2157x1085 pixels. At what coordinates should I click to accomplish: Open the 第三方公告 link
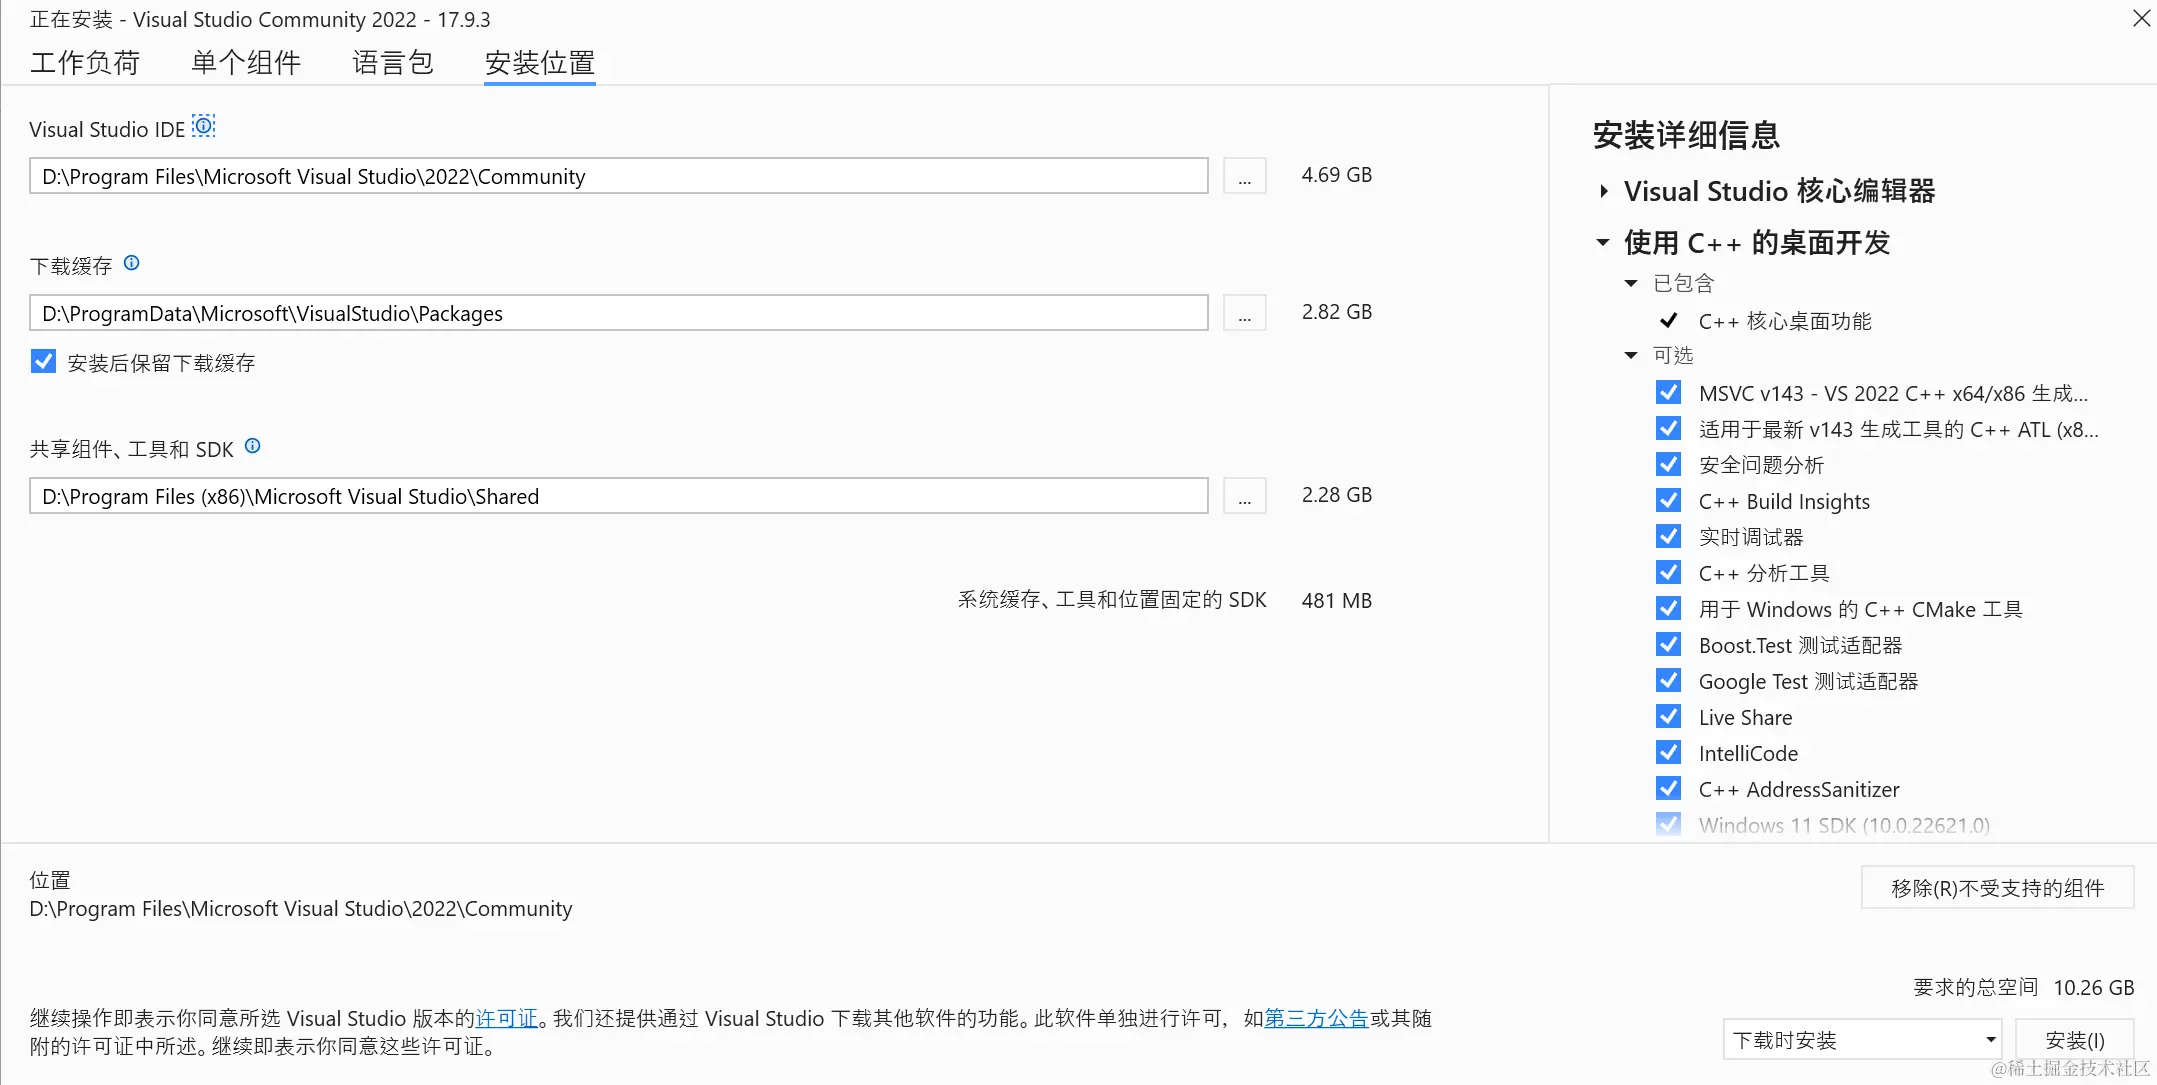point(1316,1018)
